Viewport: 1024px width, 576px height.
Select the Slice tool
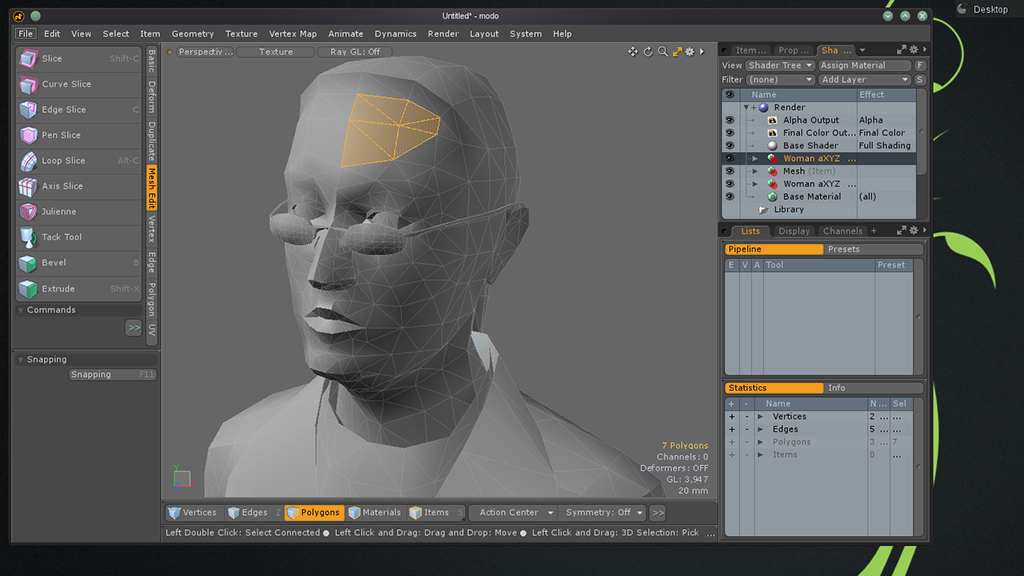click(78, 59)
